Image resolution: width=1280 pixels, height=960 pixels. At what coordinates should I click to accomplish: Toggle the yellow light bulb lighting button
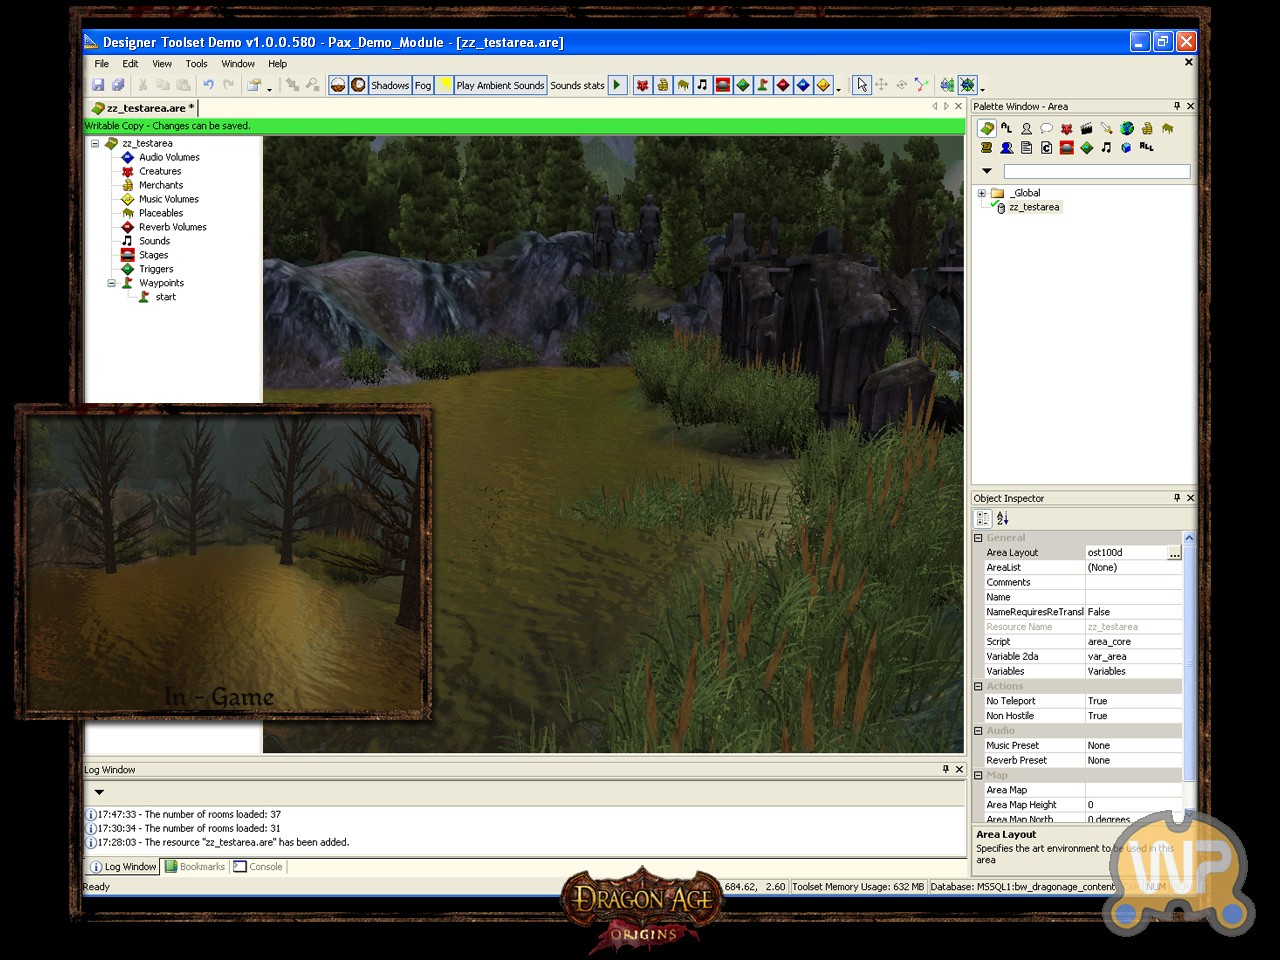pyautogui.click(x=445, y=85)
